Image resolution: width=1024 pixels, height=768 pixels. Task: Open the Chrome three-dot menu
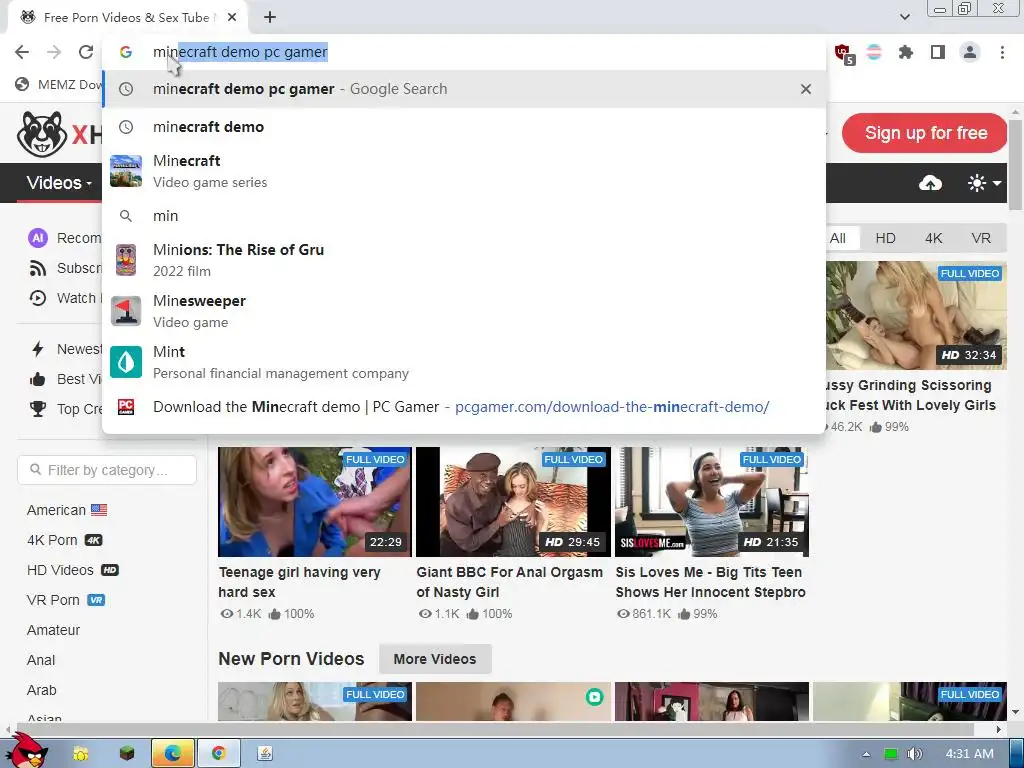(x=1002, y=52)
